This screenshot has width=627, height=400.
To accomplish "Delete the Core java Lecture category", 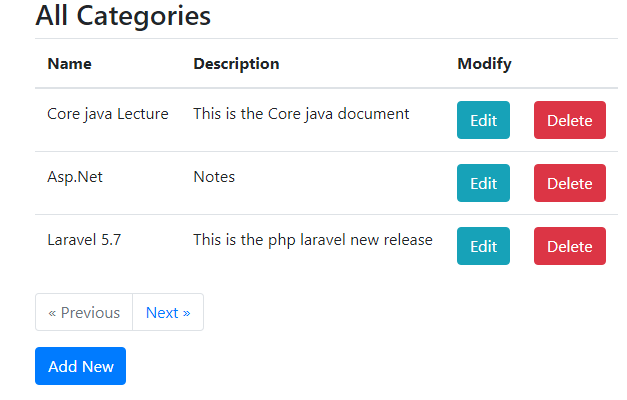I will click(x=569, y=120).
